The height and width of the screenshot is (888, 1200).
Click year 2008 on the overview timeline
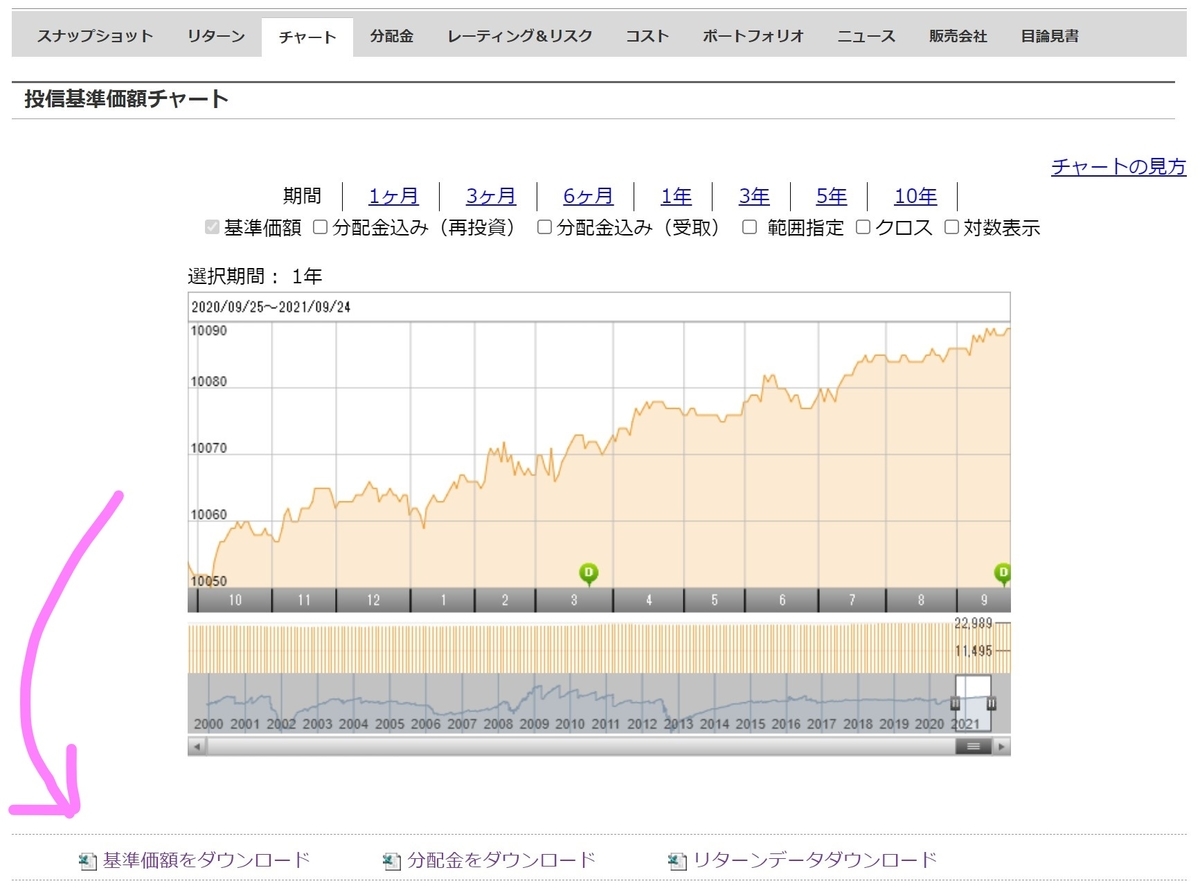[498, 724]
